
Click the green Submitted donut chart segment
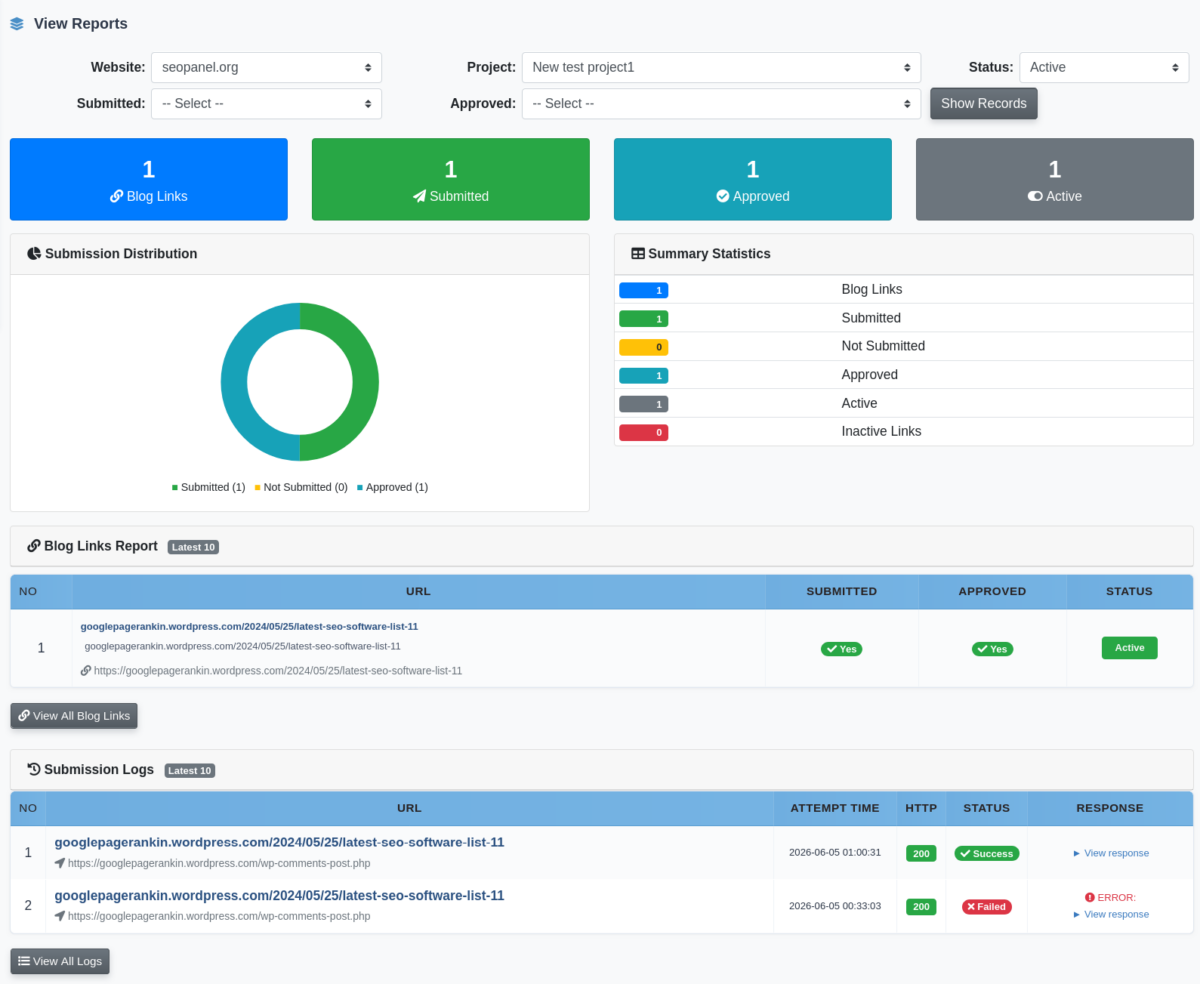[365, 382]
